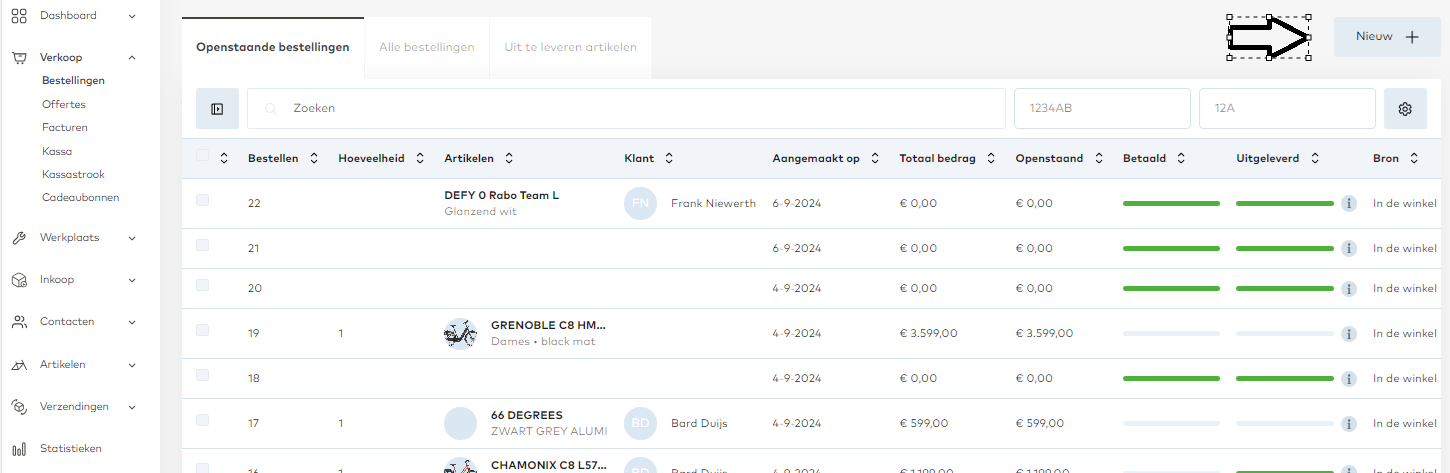Click info icon for order 22
The width and height of the screenshot is (1450, 473).
(x=1348, y=204)
